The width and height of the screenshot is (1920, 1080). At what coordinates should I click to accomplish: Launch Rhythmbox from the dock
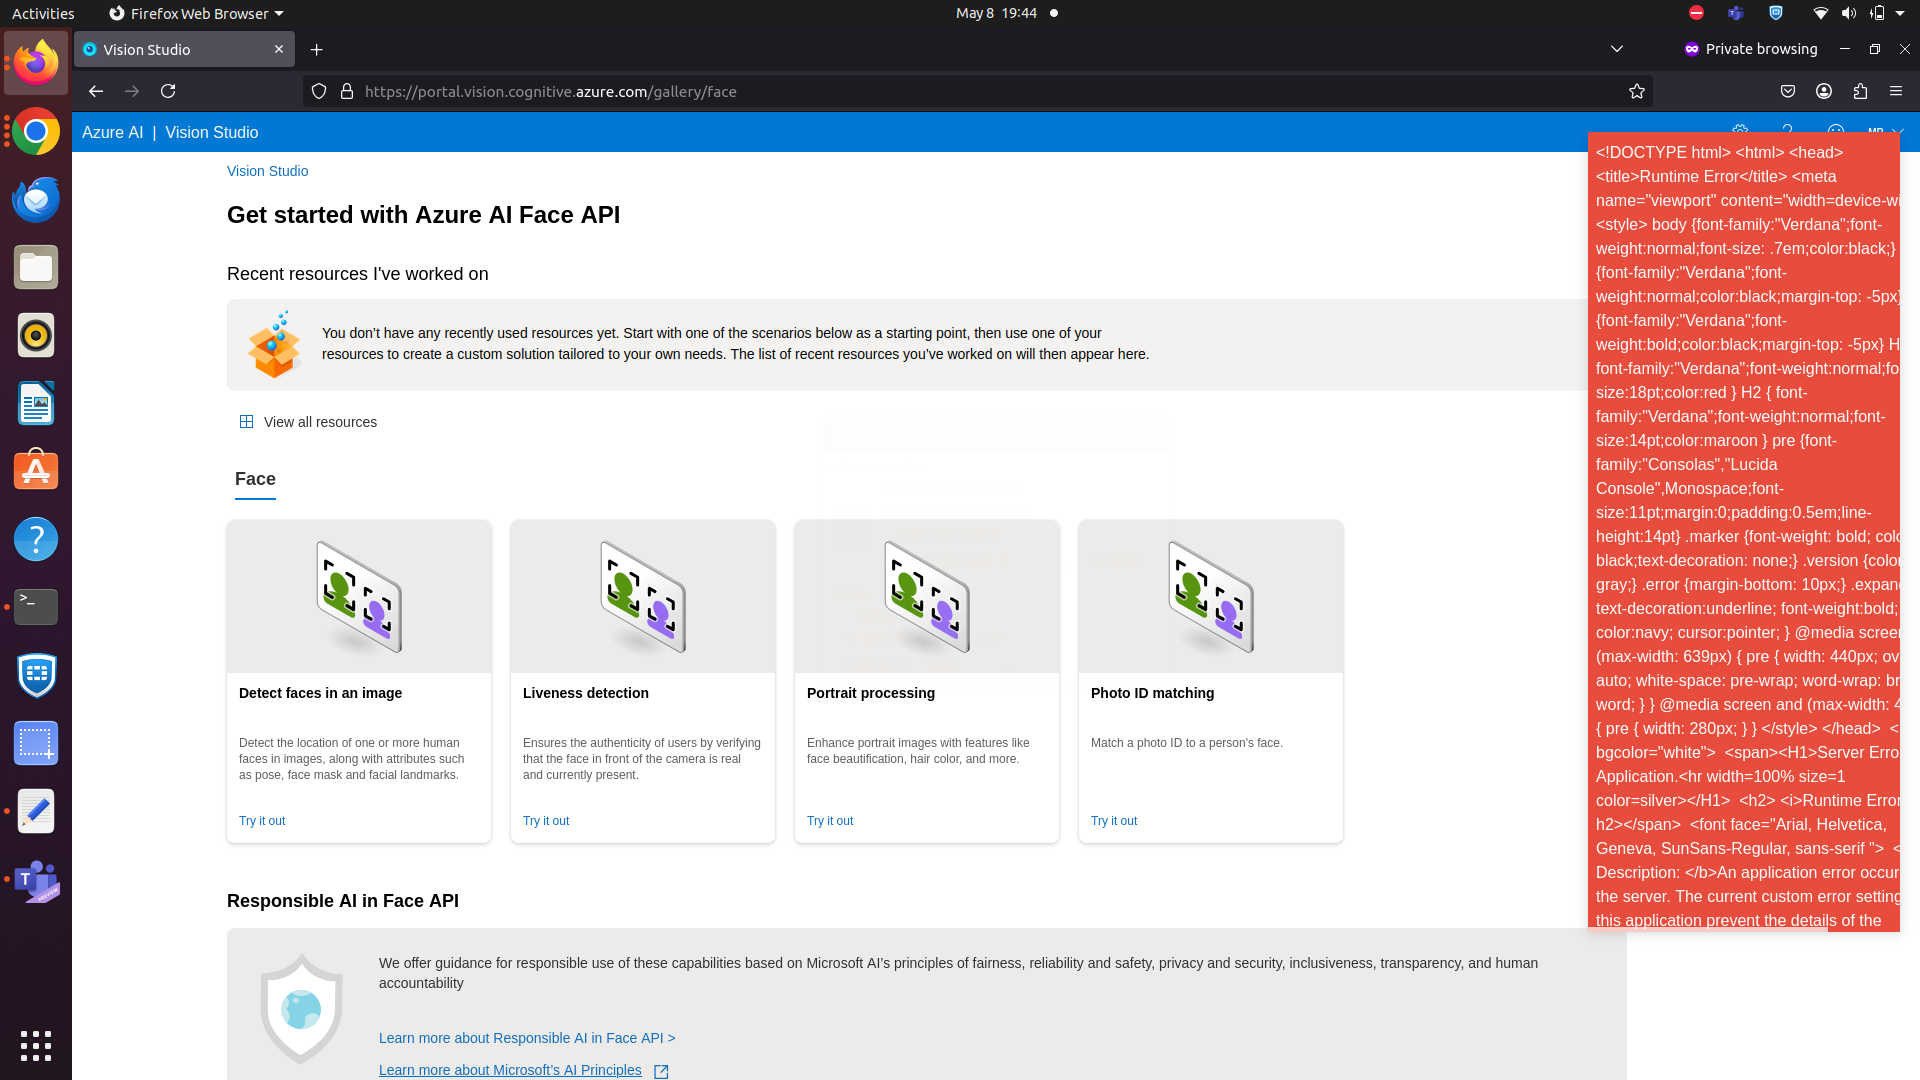coord(36,335)
